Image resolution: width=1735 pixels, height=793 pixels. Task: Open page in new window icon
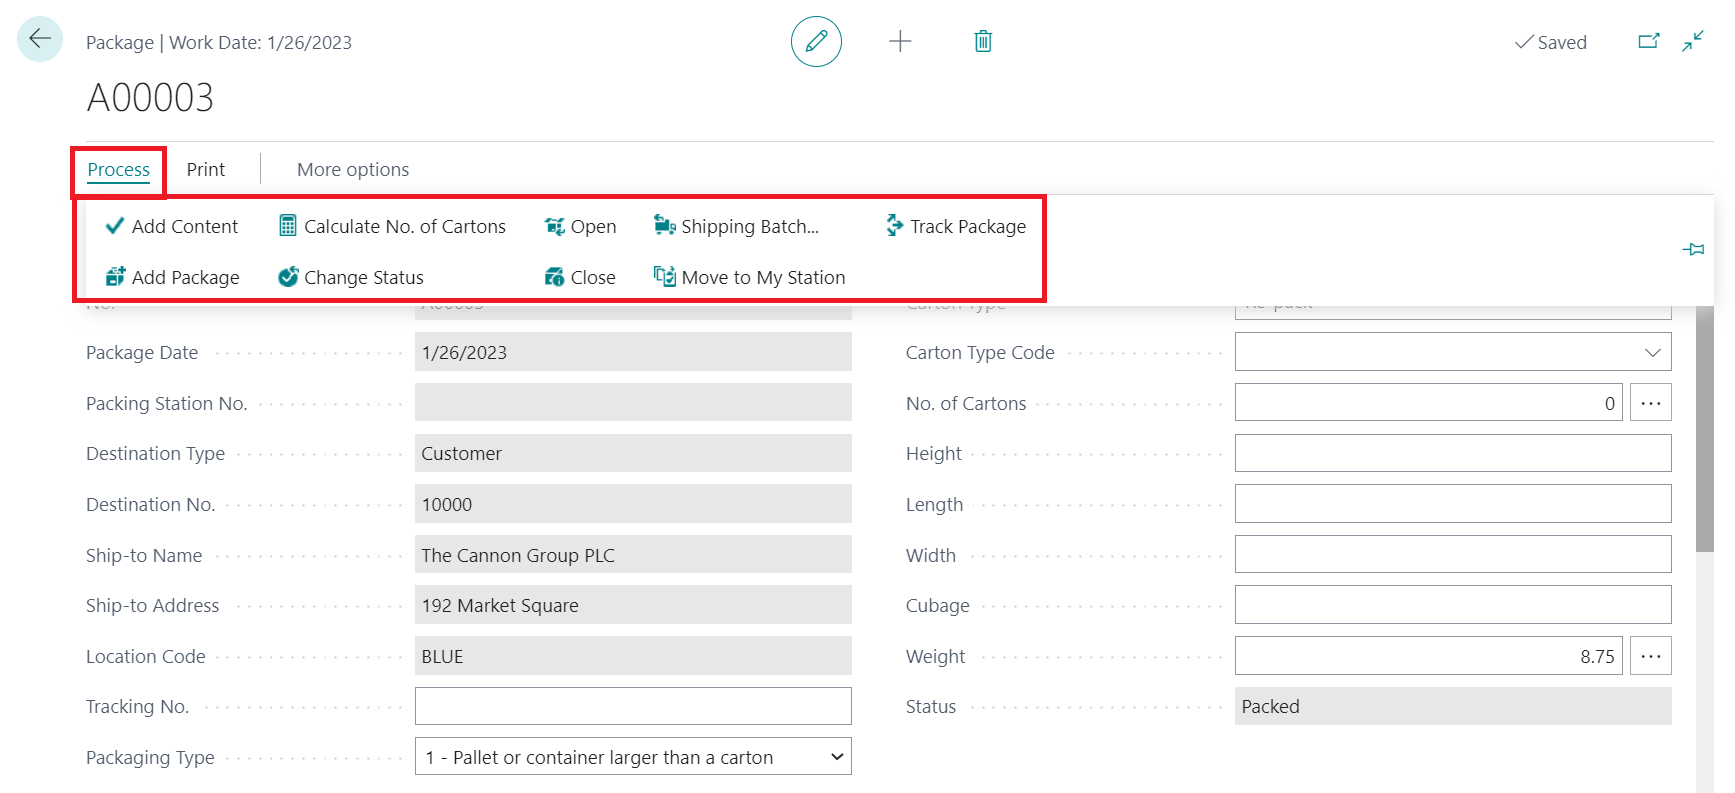click(1648, 42)
